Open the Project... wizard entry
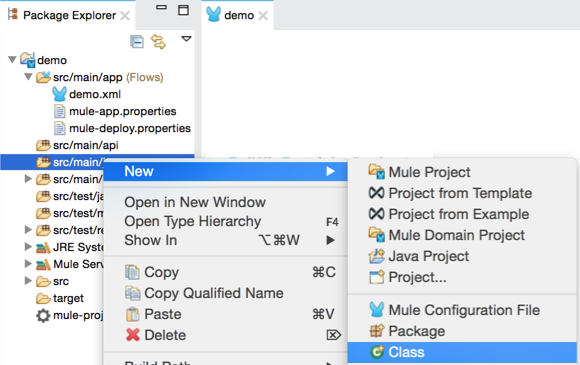580x365 pixels. [417, 277]
